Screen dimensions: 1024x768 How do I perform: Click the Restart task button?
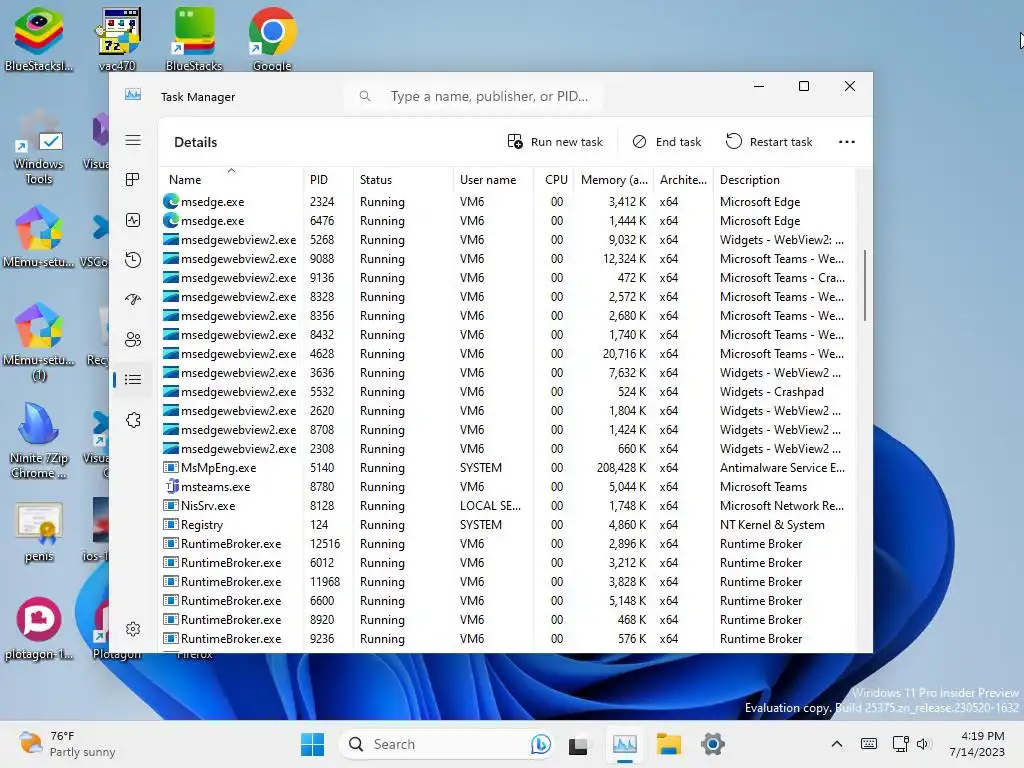769,142
